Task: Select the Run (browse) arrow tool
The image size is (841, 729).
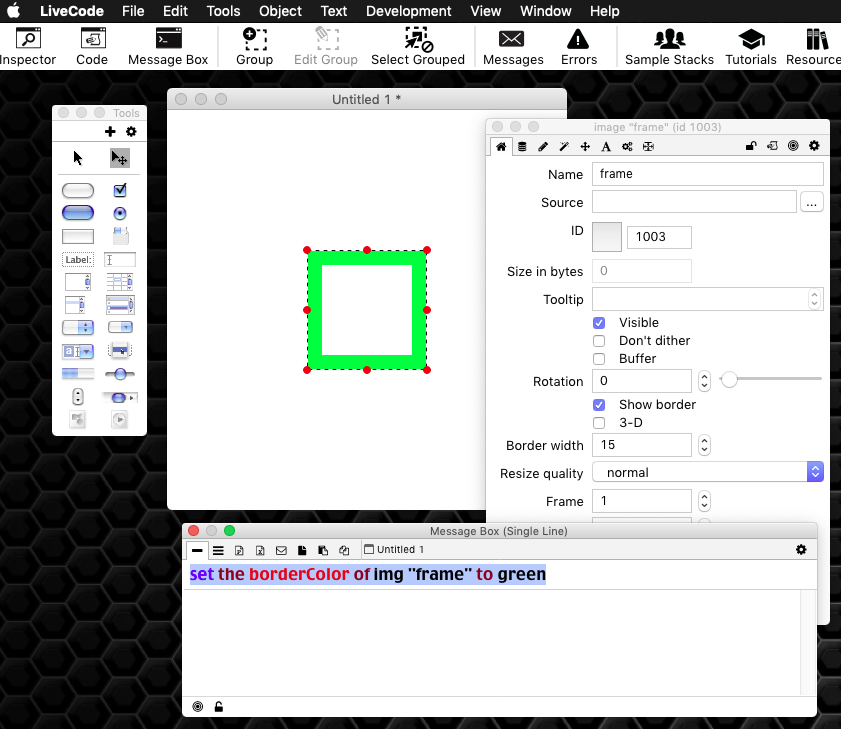Action: 78,158
